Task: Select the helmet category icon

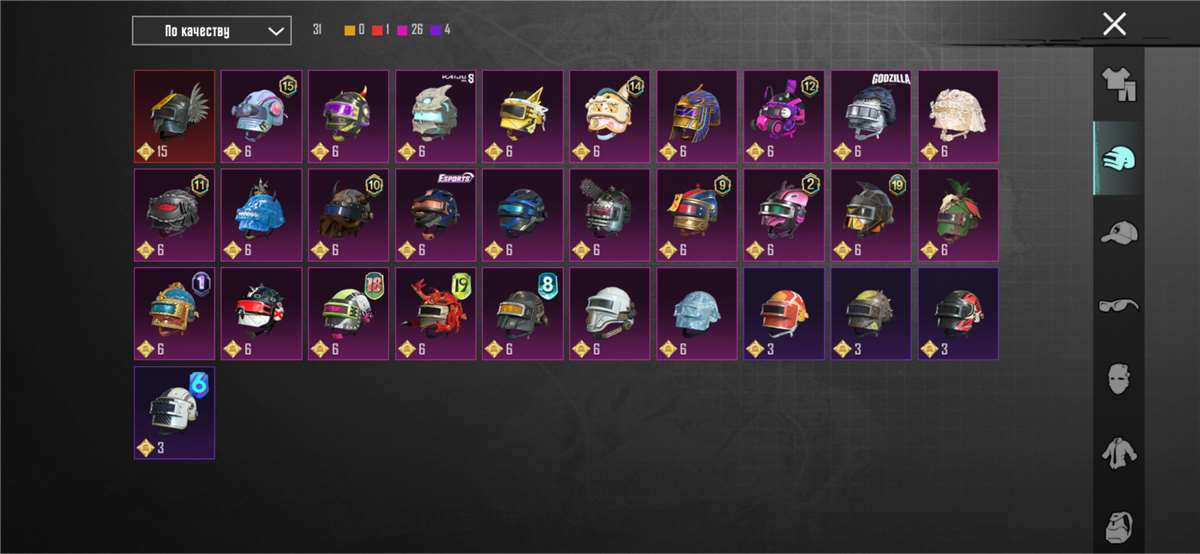Action: pos(1118,158)
